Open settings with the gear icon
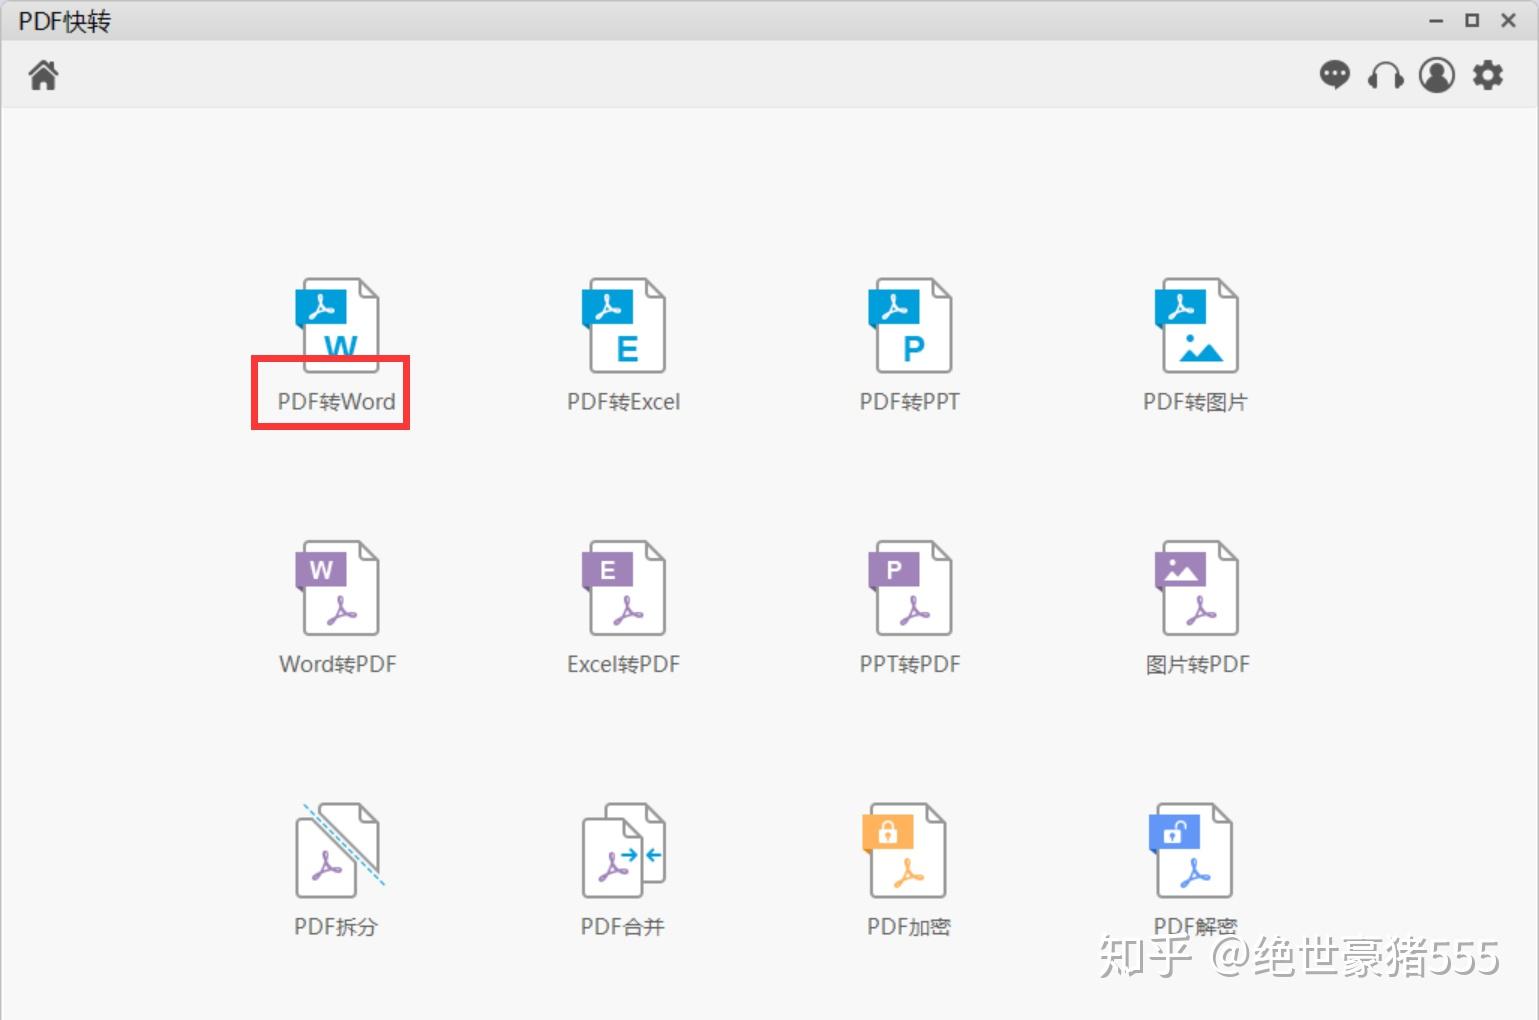 [x=1488, y=75]
